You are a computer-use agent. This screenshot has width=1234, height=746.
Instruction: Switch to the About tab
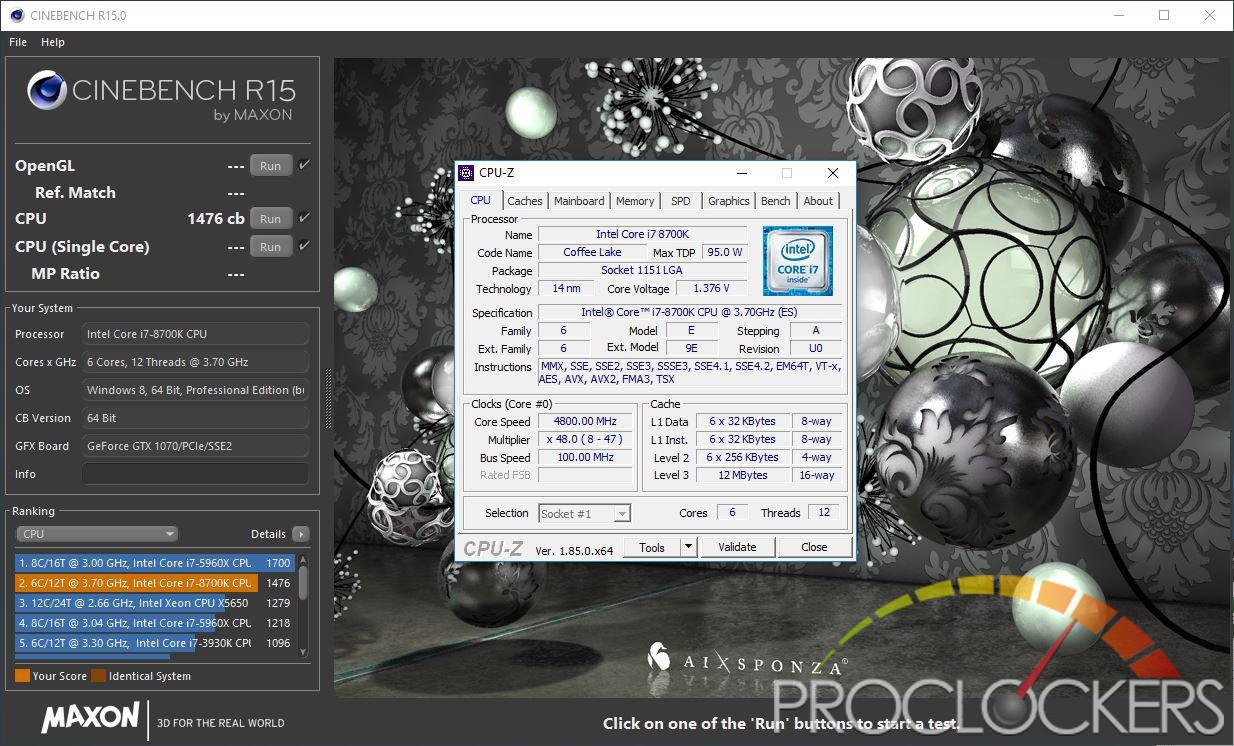pyautogui.click(x=818, y=201)
